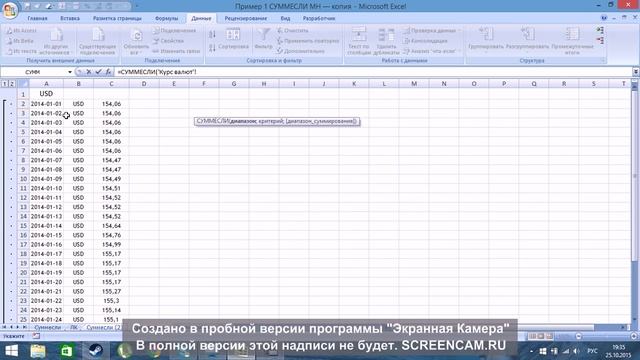The image size is (640, 360).
Task: Reapply filter (Применить повторно)
Action: pyautogui.click(x=308, y=41)
